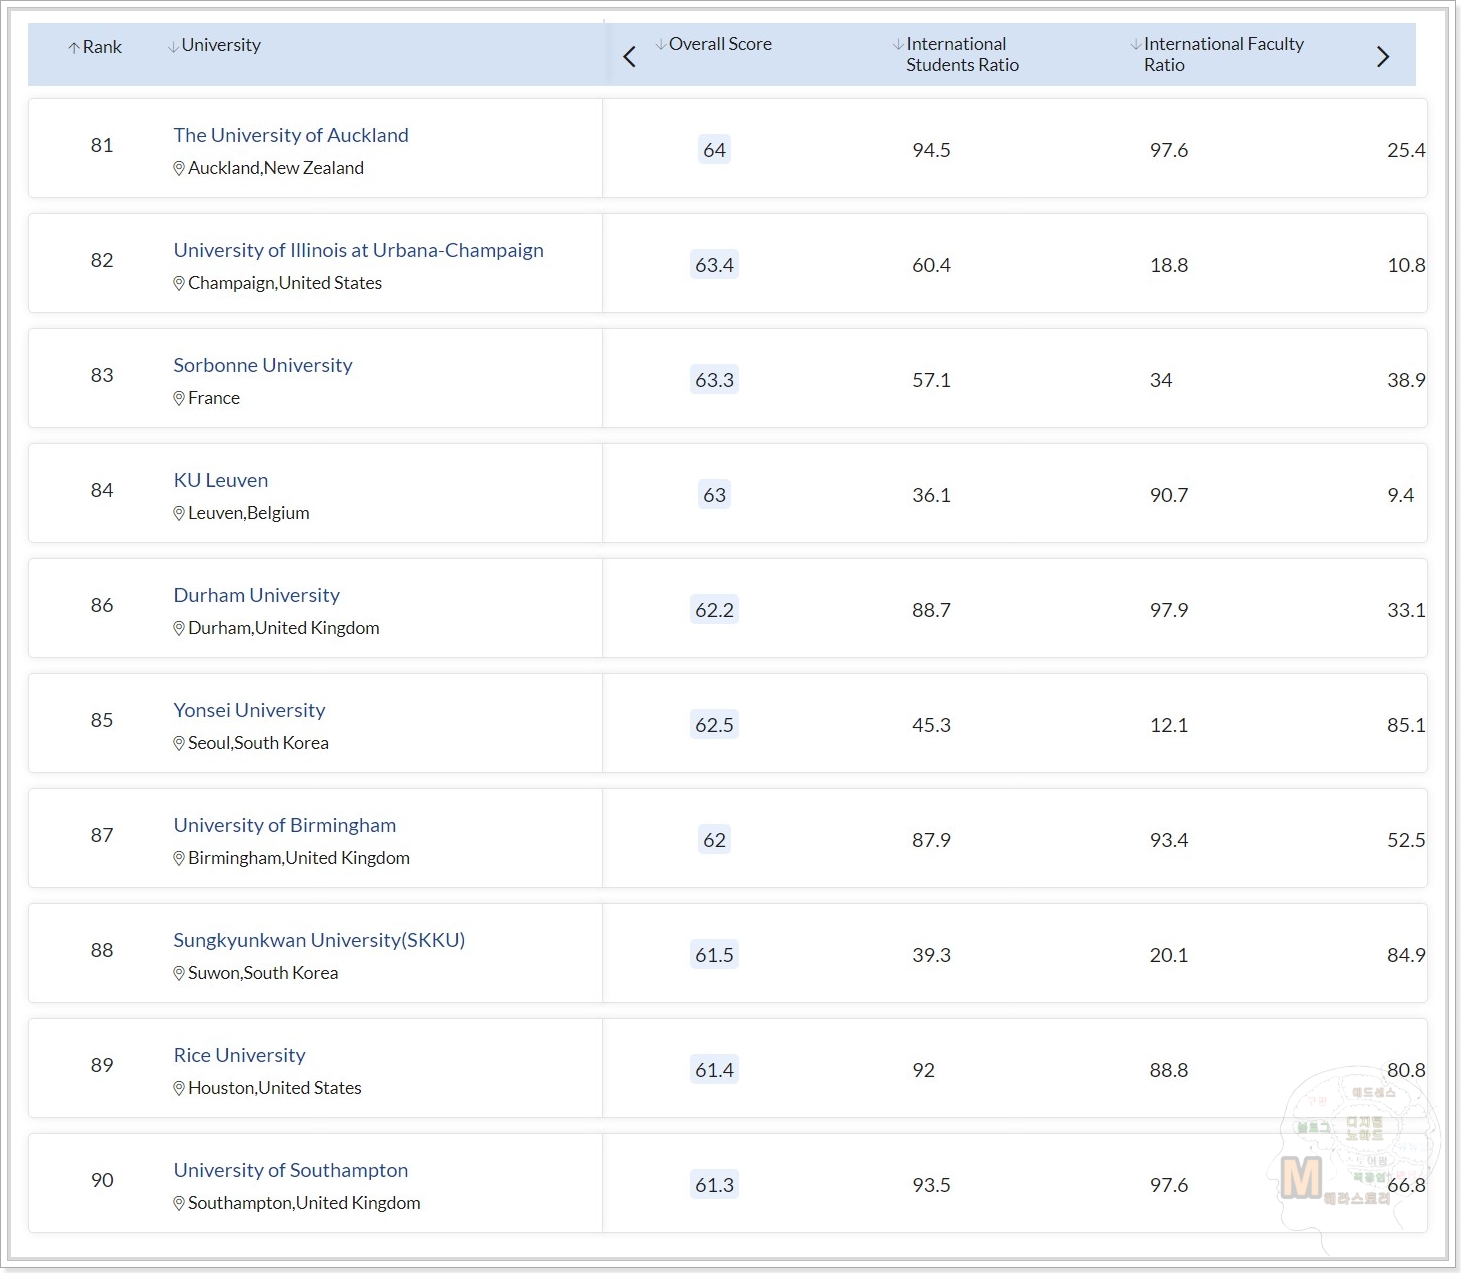Click the overall score 61.5 badge
This screenshot has height=1273, width=1461.
click(714, 955)
